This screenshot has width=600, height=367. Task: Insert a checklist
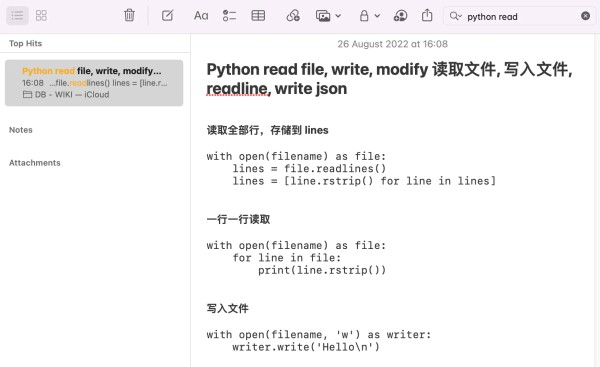point(229,16)
